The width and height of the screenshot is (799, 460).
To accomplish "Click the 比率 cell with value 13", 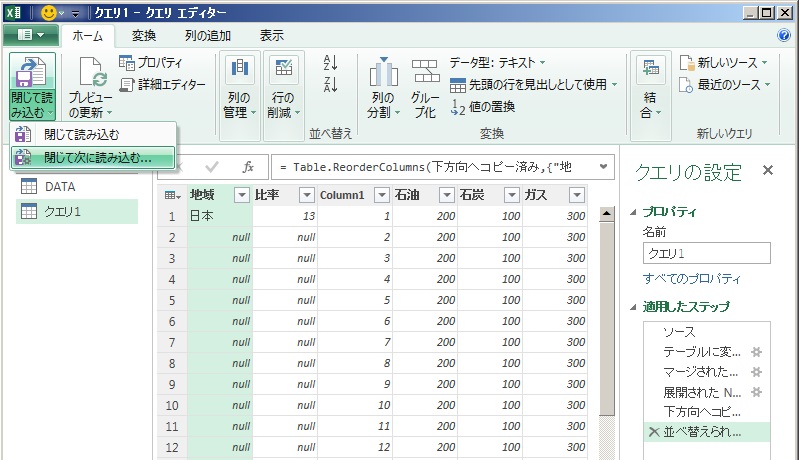I will click(285, 216).
